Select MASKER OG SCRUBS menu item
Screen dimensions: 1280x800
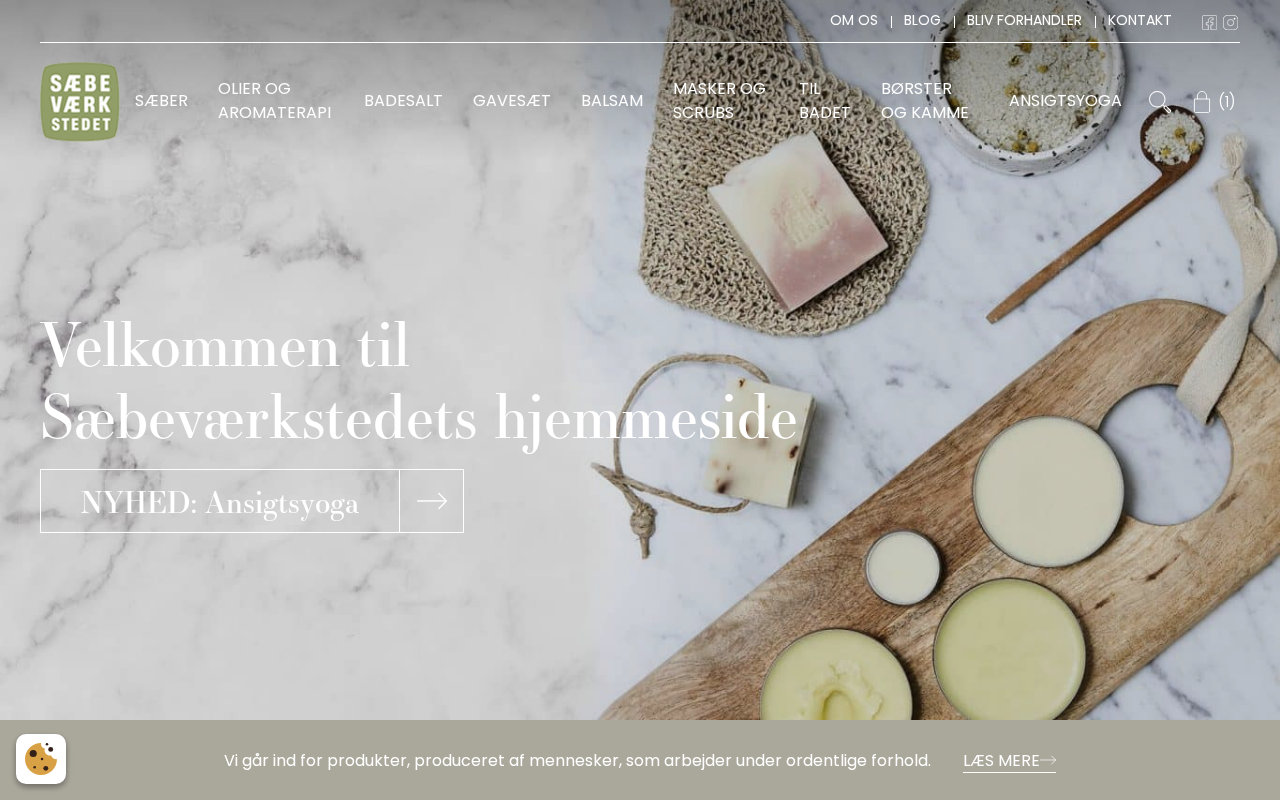point(719,101)
